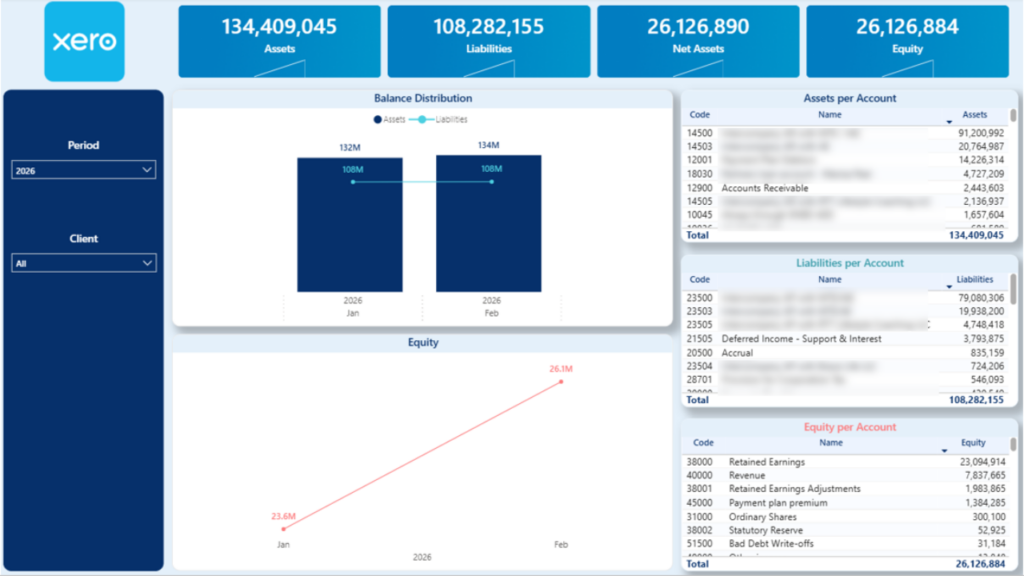This screenshot has height=576, width=1024.
Task: Open the Client dropdown showing All
Action: pos(83,262)
